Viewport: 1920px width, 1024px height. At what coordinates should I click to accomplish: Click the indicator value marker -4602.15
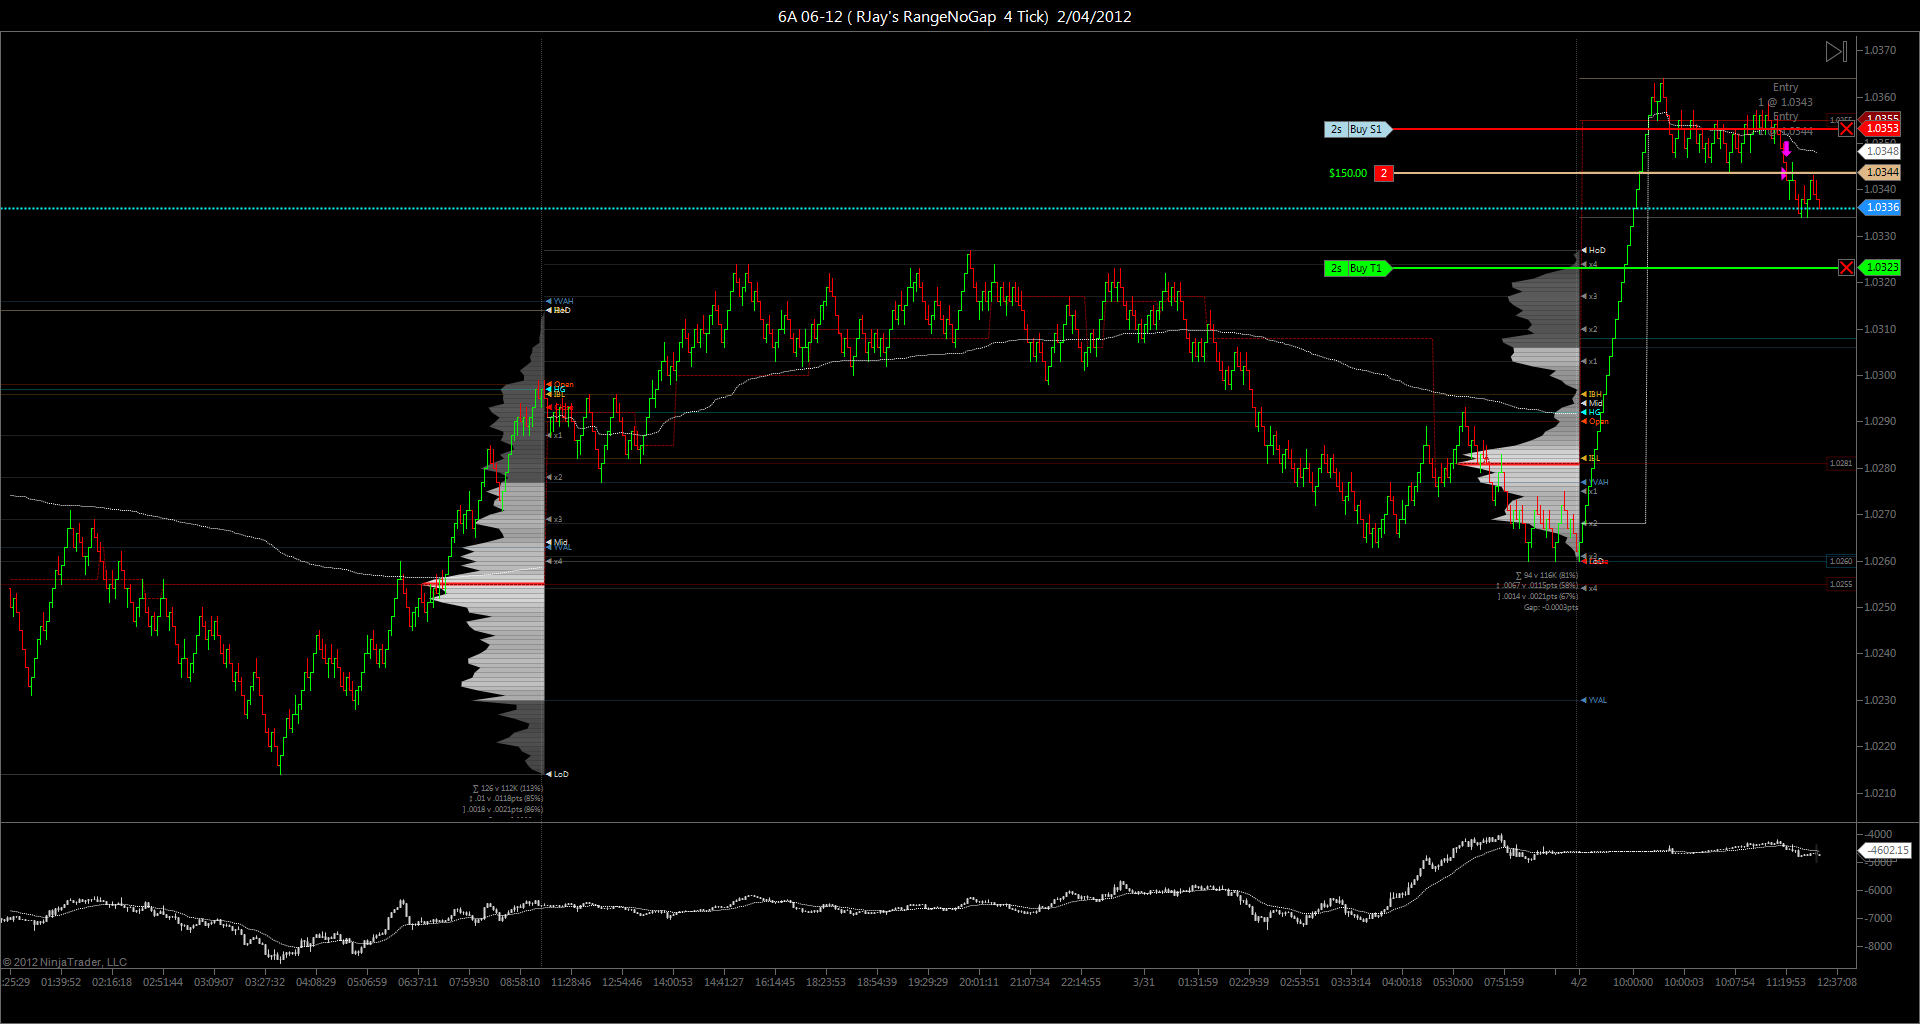tap(1884, 850)
